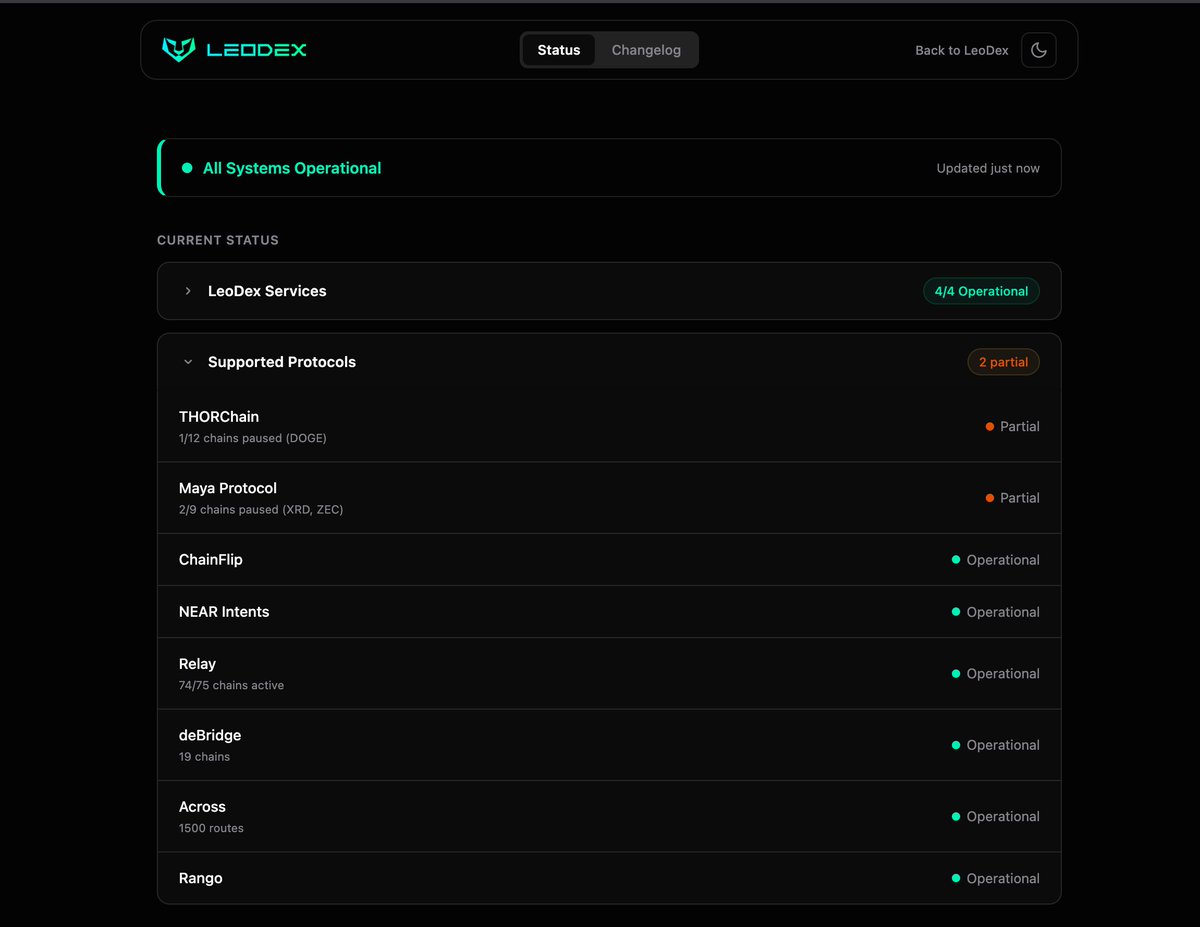
Task: Select the THORChain row name
Action: click(219, 416)
